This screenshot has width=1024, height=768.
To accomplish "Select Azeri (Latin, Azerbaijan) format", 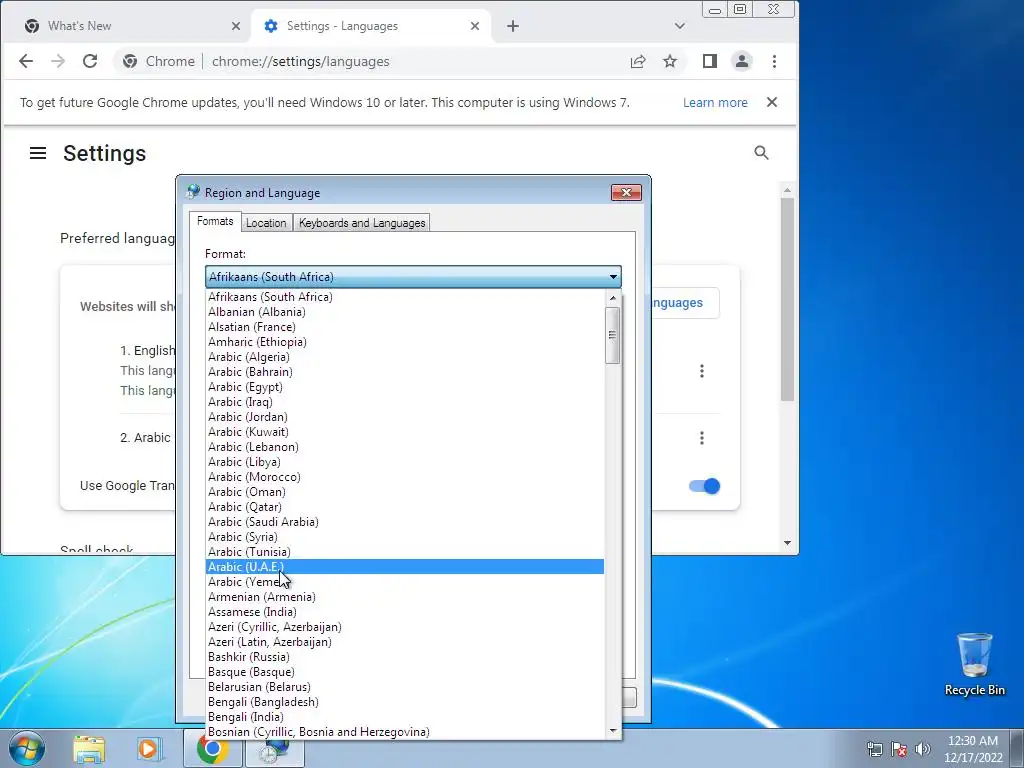I will point(405,642).
